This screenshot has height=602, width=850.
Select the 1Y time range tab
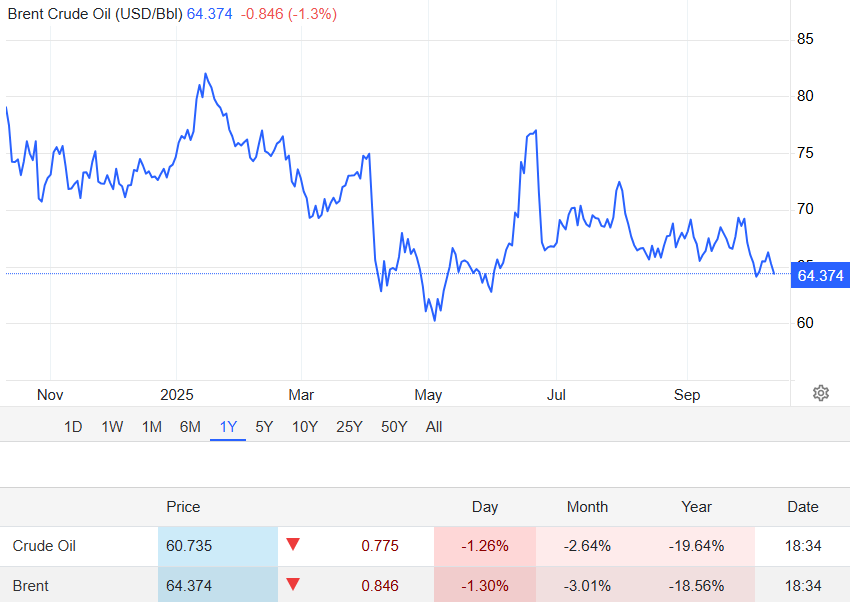[x=228, y=427]
